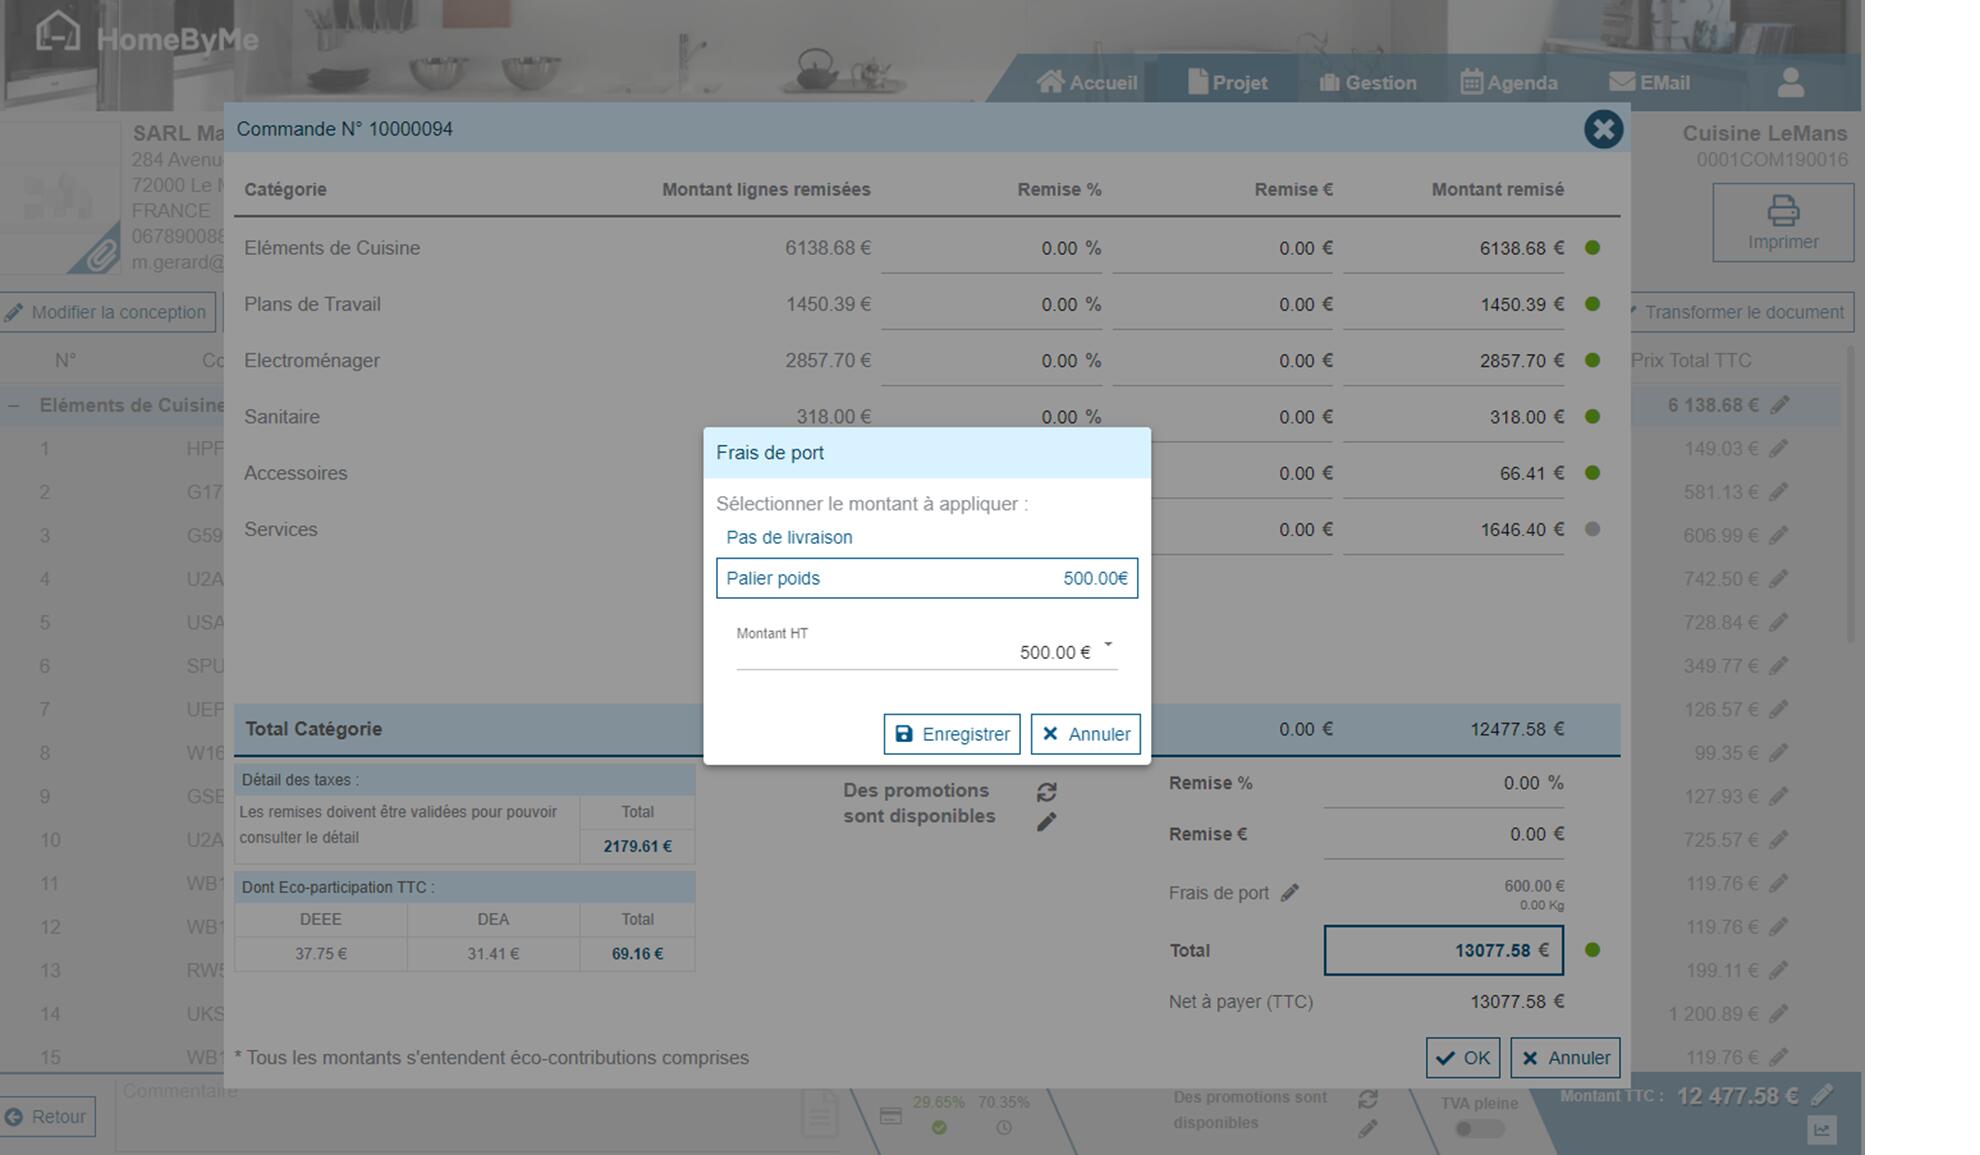Click the refresh promotions icon in the order dialog
The width and height of the screenshot is (1980, 1155).
coord(1046,792)
